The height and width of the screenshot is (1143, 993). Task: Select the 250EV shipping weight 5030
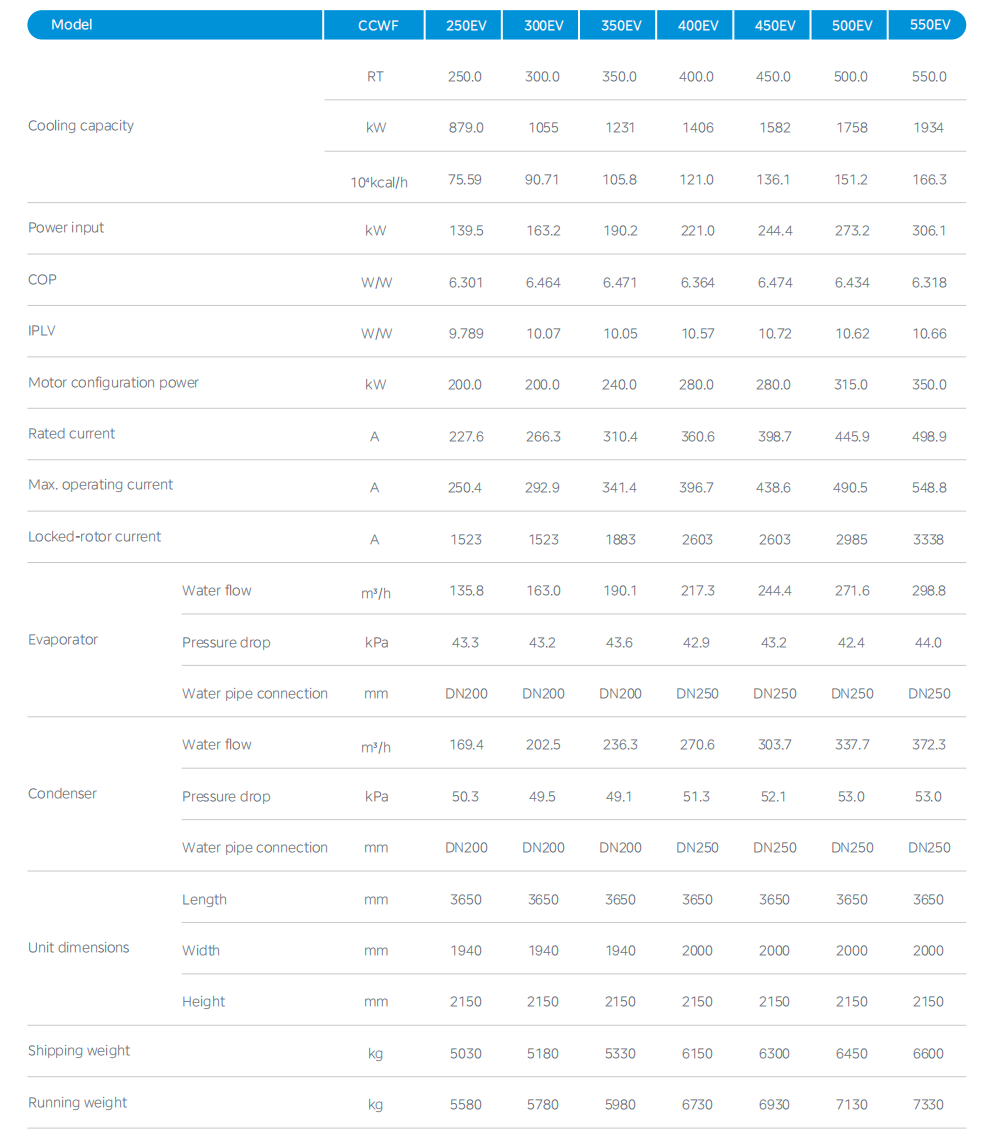[x=465, y=1054]
